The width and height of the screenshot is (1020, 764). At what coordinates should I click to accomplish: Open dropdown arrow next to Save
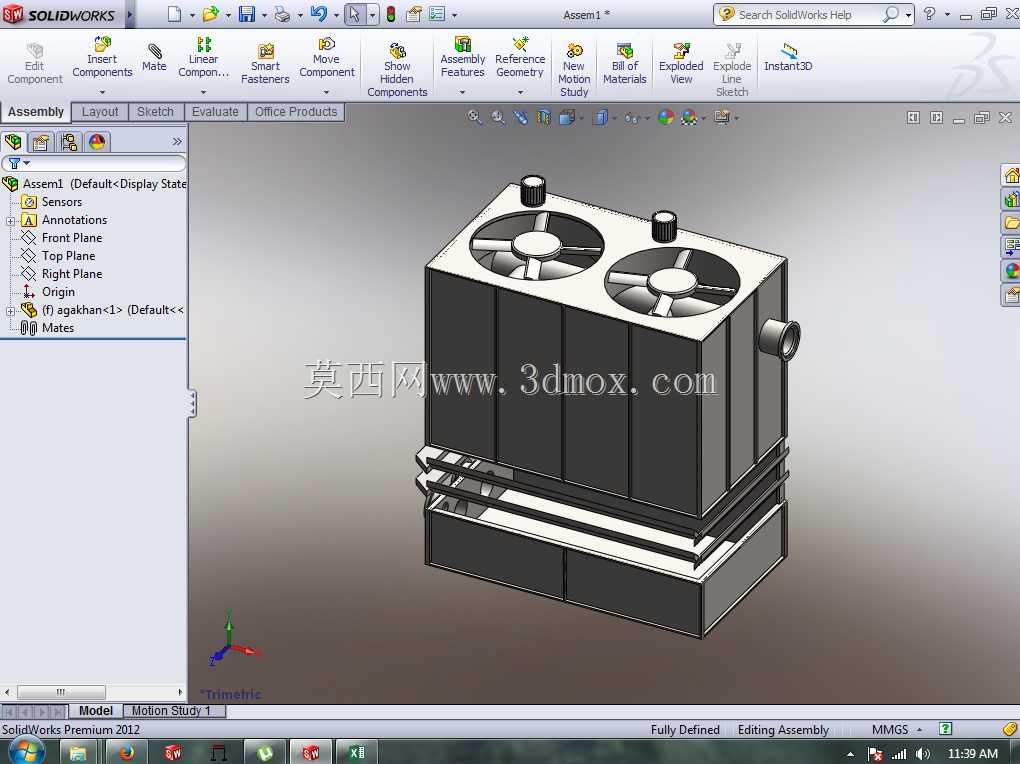click(264, 15)
